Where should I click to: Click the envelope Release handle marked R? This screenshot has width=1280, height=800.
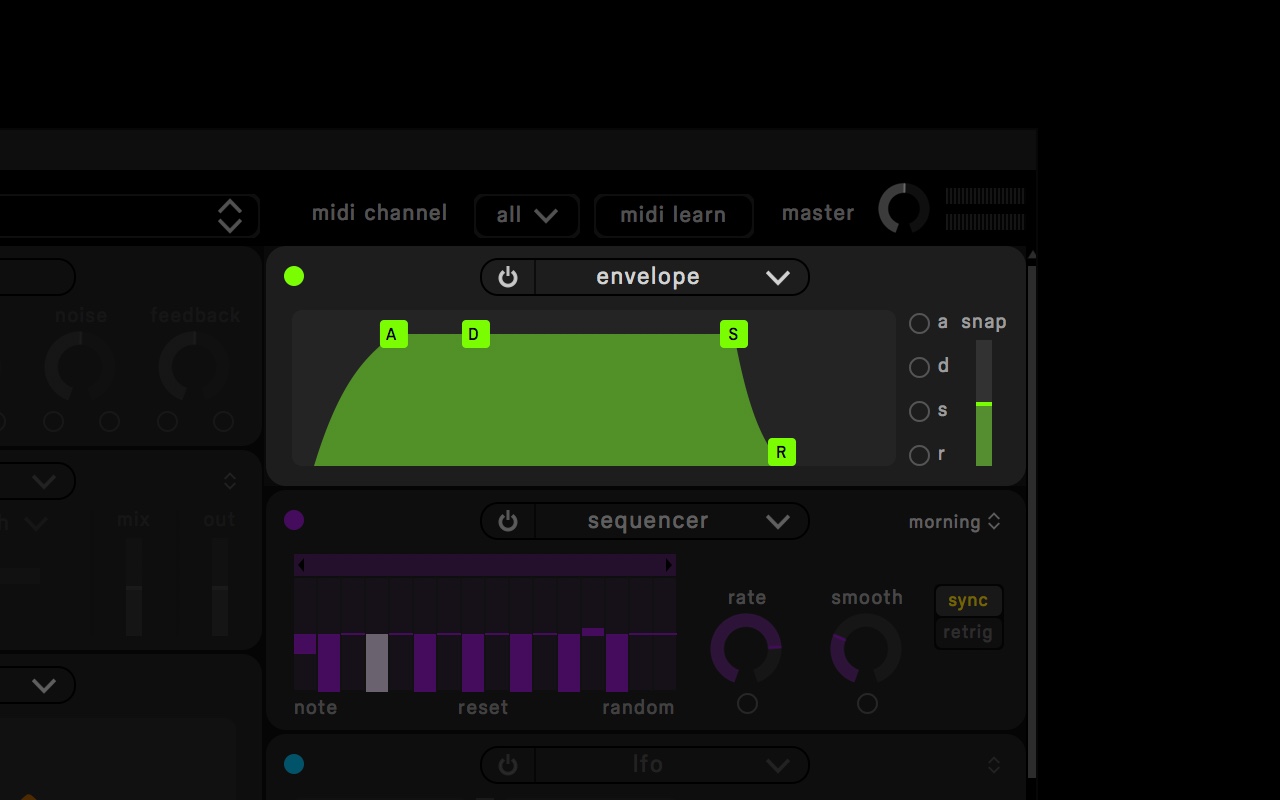[782, 452]
